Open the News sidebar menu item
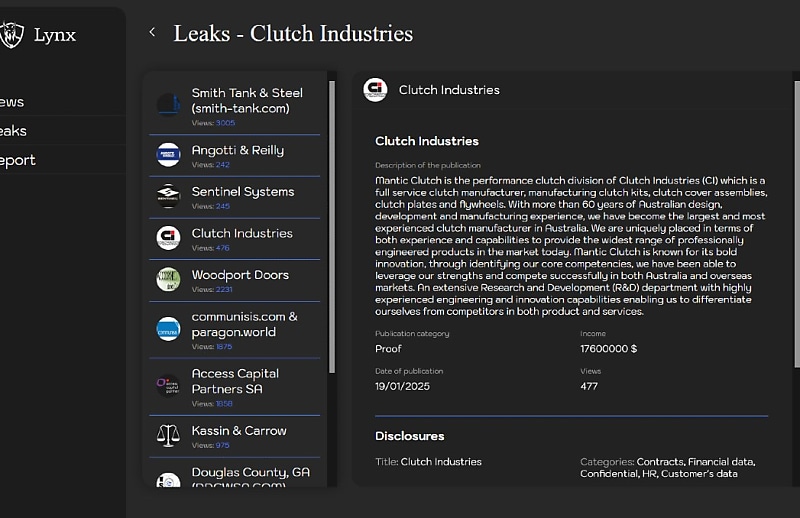This screenshot has width=800, height=518. [62, 102]
